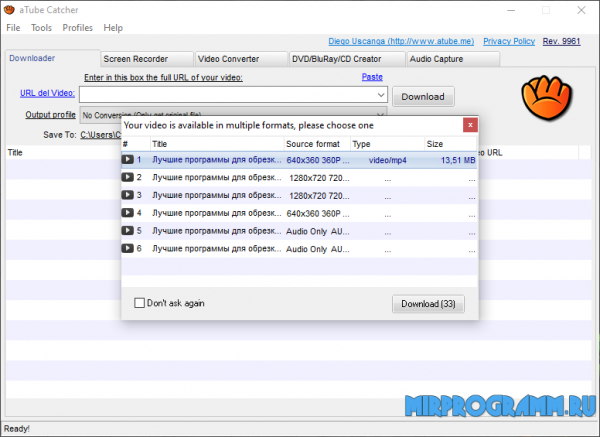Screen dimensions: 600x437
Task: Select row 2 with 1280x720 format
Action: pos(299,178)
